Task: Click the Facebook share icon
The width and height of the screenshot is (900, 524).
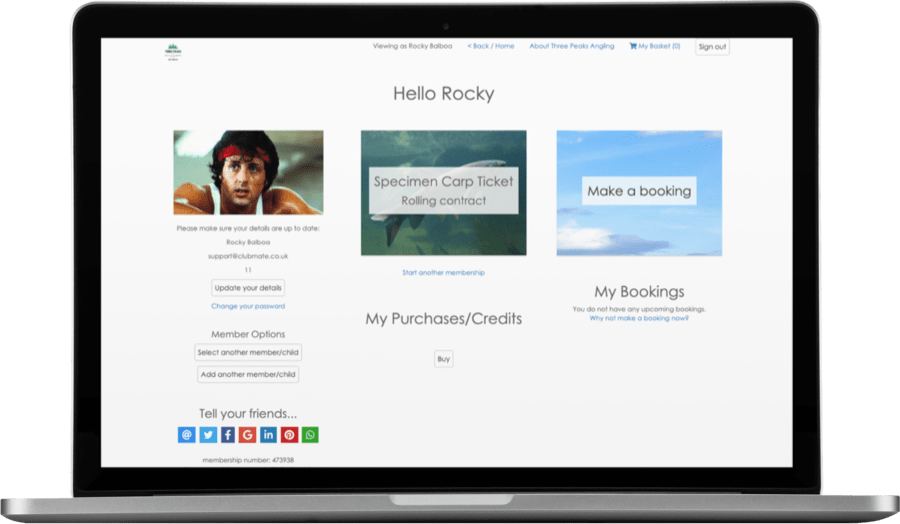Action: click(x=228, y=435)
